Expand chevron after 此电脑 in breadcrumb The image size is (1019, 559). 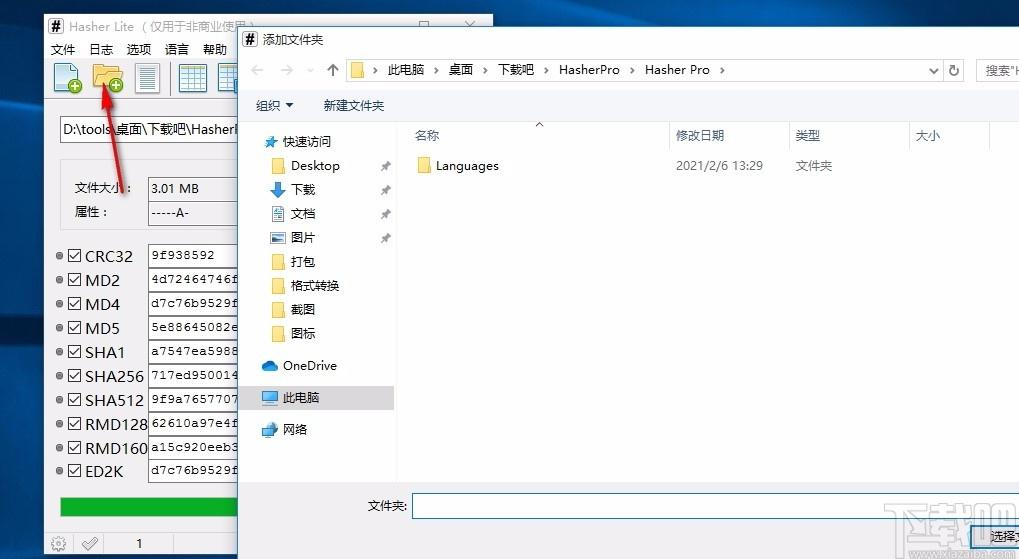436,70
